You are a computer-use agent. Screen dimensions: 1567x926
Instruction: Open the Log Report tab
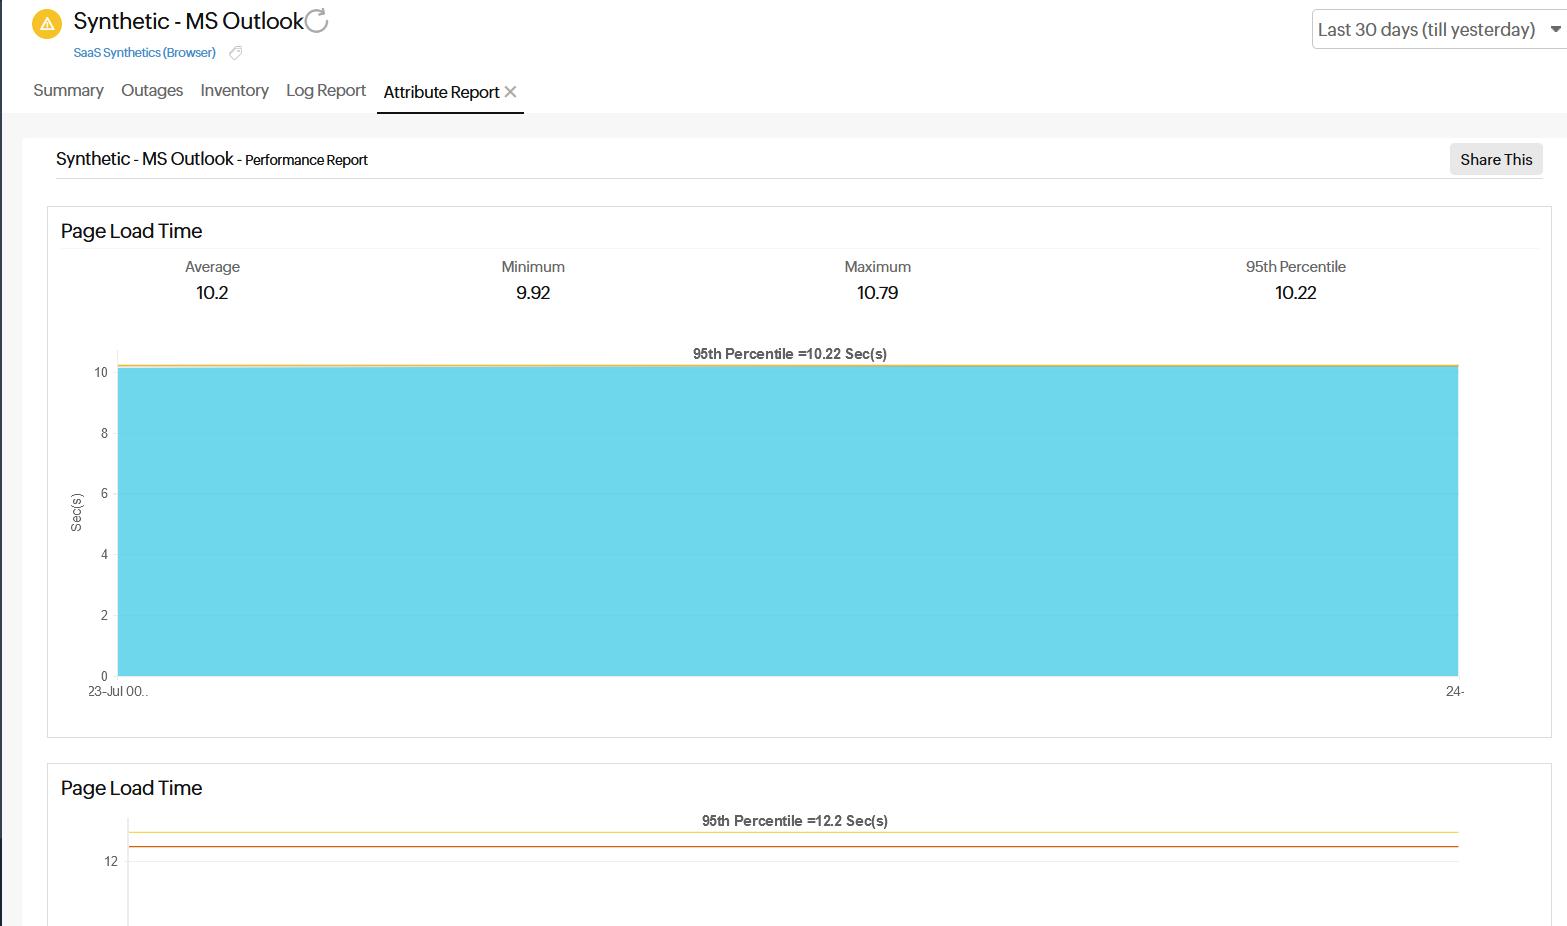pos(325,90)
